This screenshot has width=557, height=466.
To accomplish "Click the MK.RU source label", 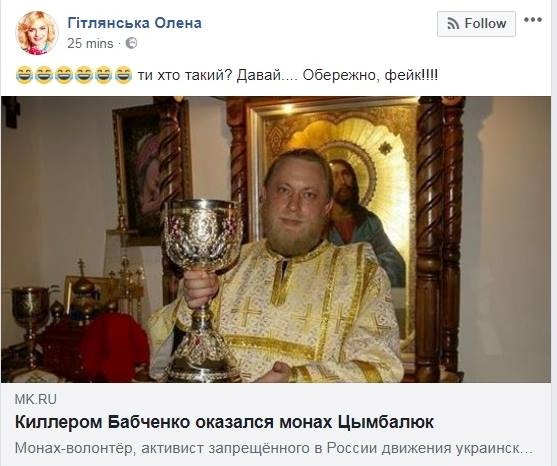I will (36, 399).
